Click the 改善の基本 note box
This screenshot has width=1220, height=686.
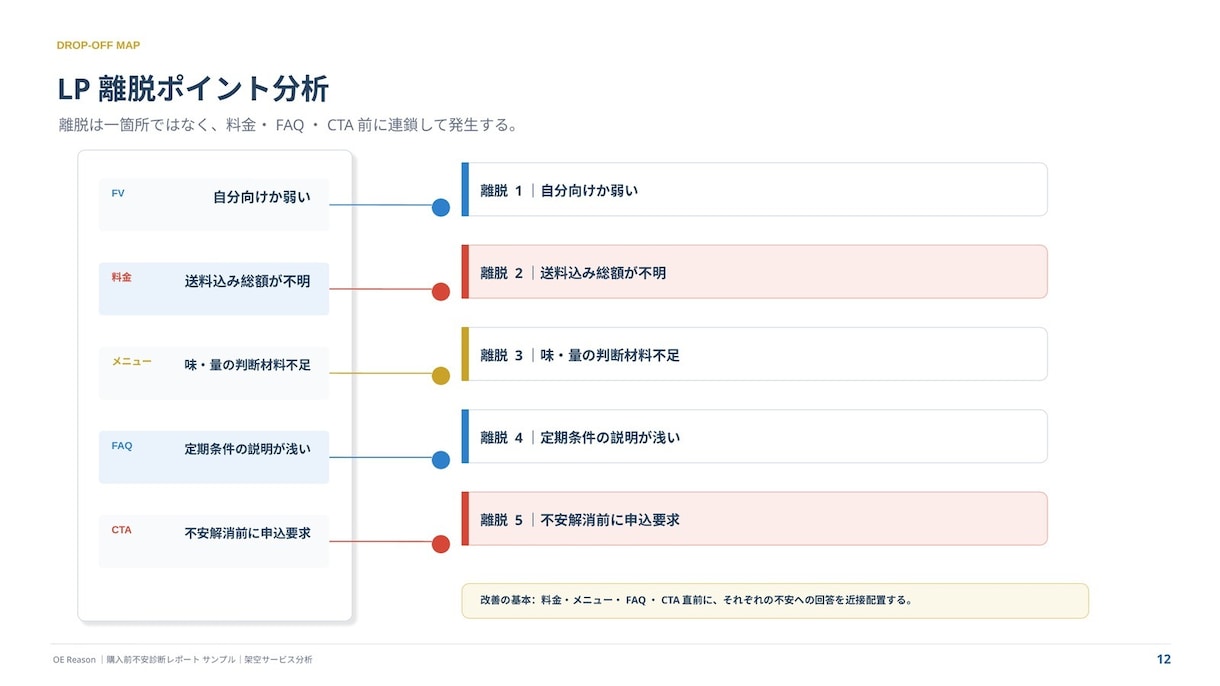point(775,601)
